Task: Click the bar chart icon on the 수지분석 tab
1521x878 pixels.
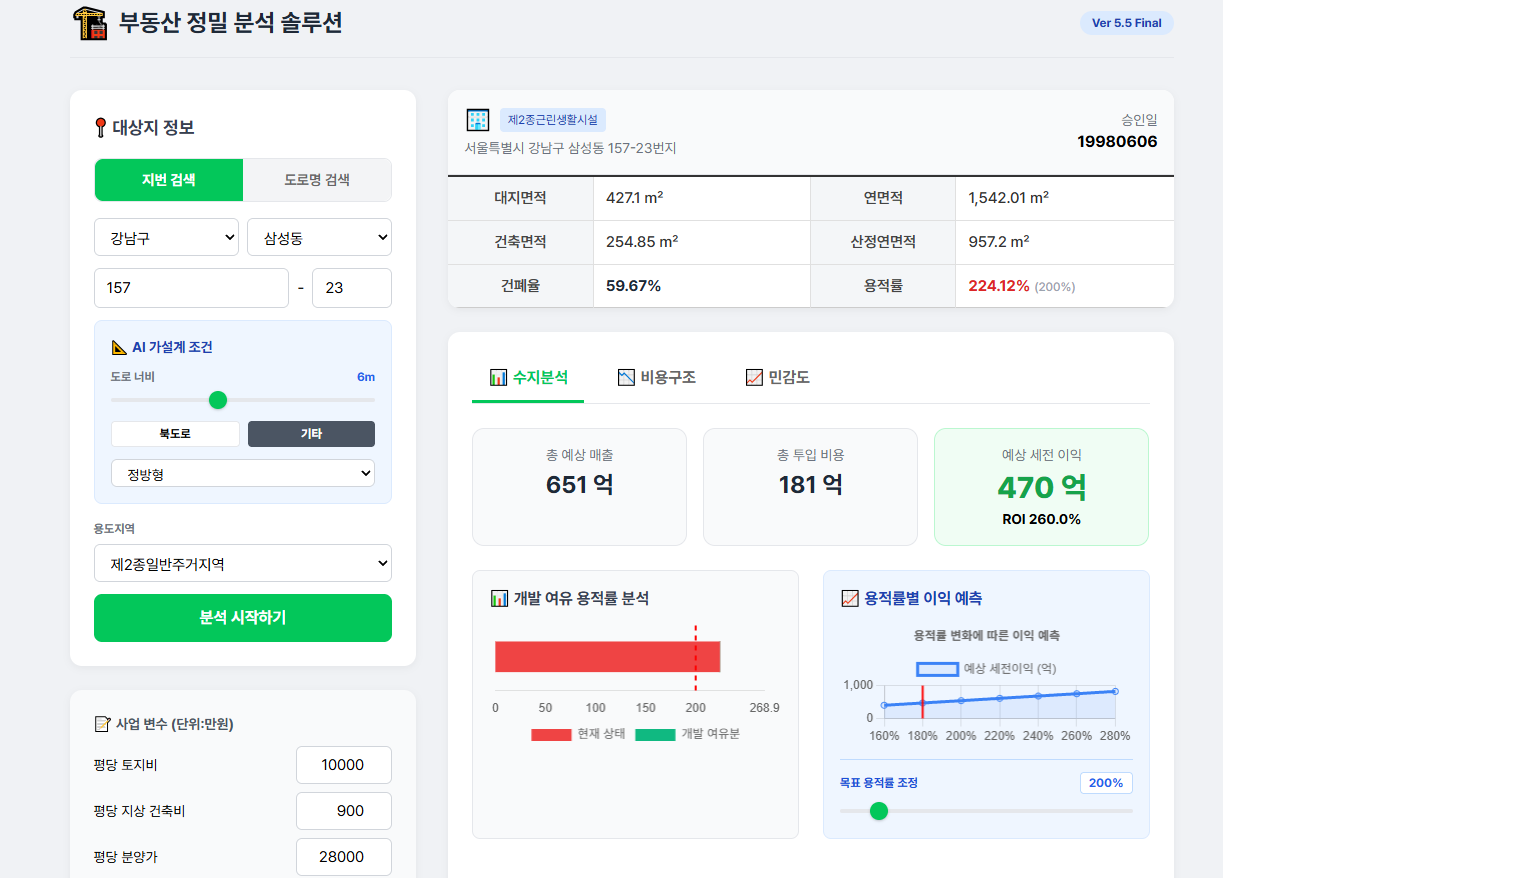Action: [498, 377]
